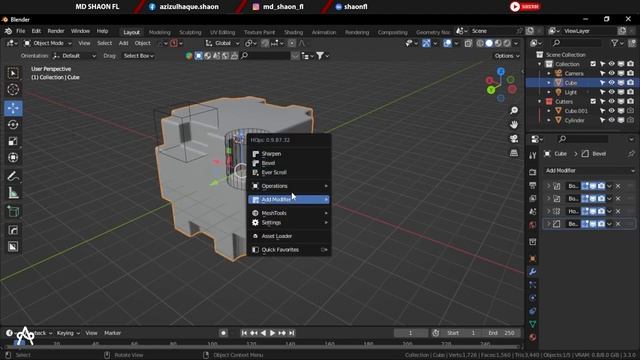
Task: Toggle Cube visibility eye in outliner
Action: [611, 83]
